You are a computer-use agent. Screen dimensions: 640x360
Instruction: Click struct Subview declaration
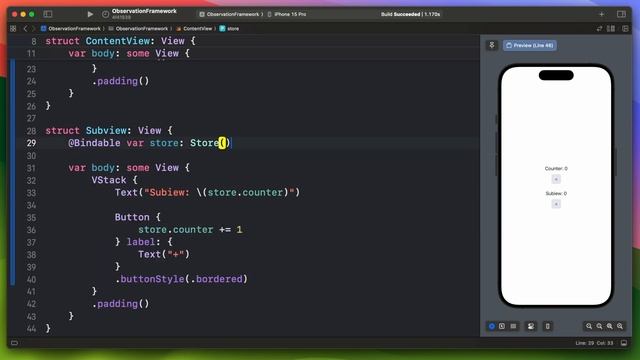point(109,131)
